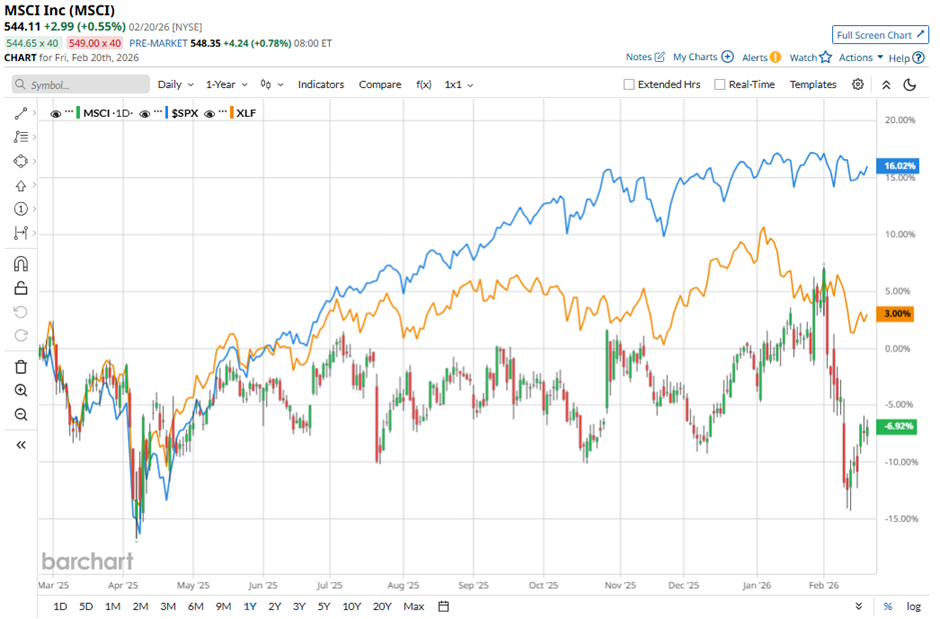The width and height of the screenshot is (940, 619).
Task: Toggle log scale button
Action: [x=913, y=606]
